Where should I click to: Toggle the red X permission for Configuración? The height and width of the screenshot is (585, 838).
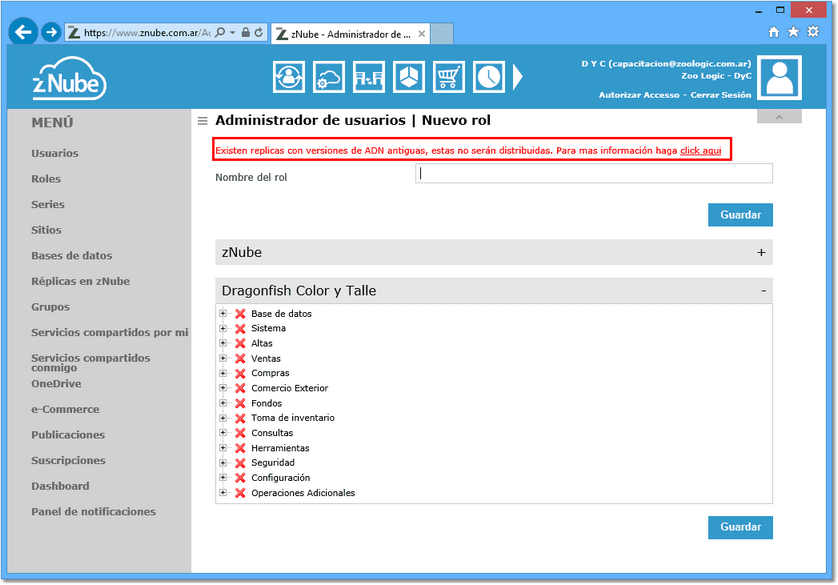pyautogui.click(x=240, y=478)
